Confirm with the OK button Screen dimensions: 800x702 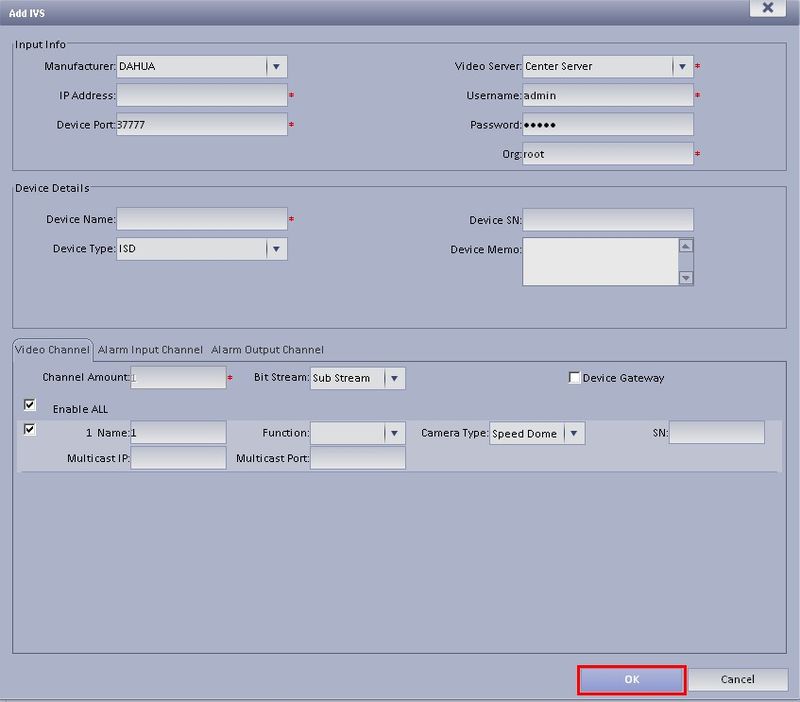click(632, 680)
